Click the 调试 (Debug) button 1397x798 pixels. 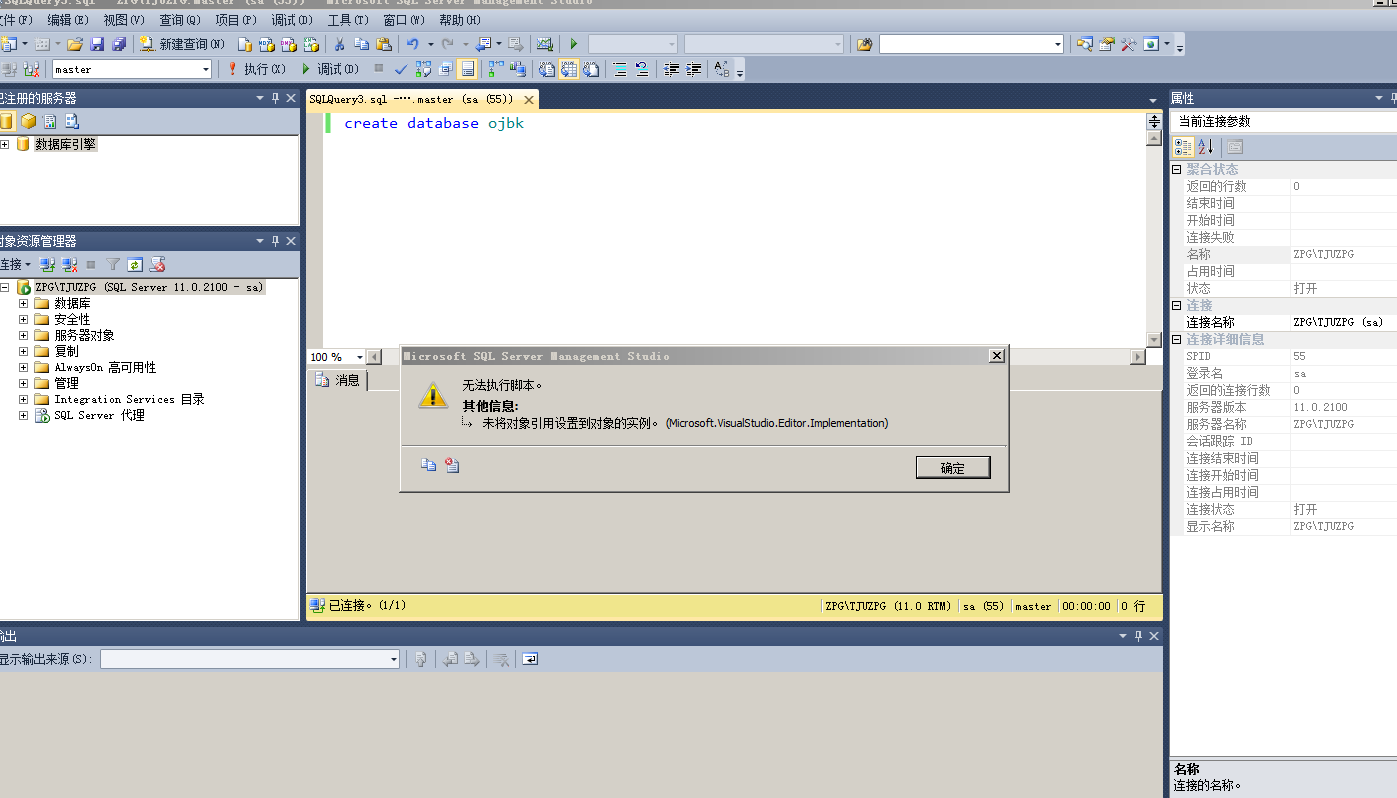pyautogui.click(x=330, y=69)
